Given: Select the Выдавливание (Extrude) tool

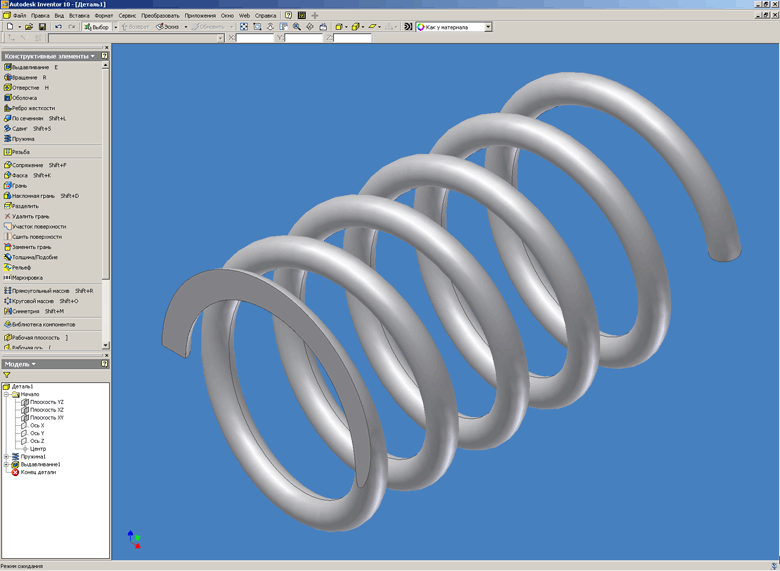Looking at the screenshot, I should (30, 67).
